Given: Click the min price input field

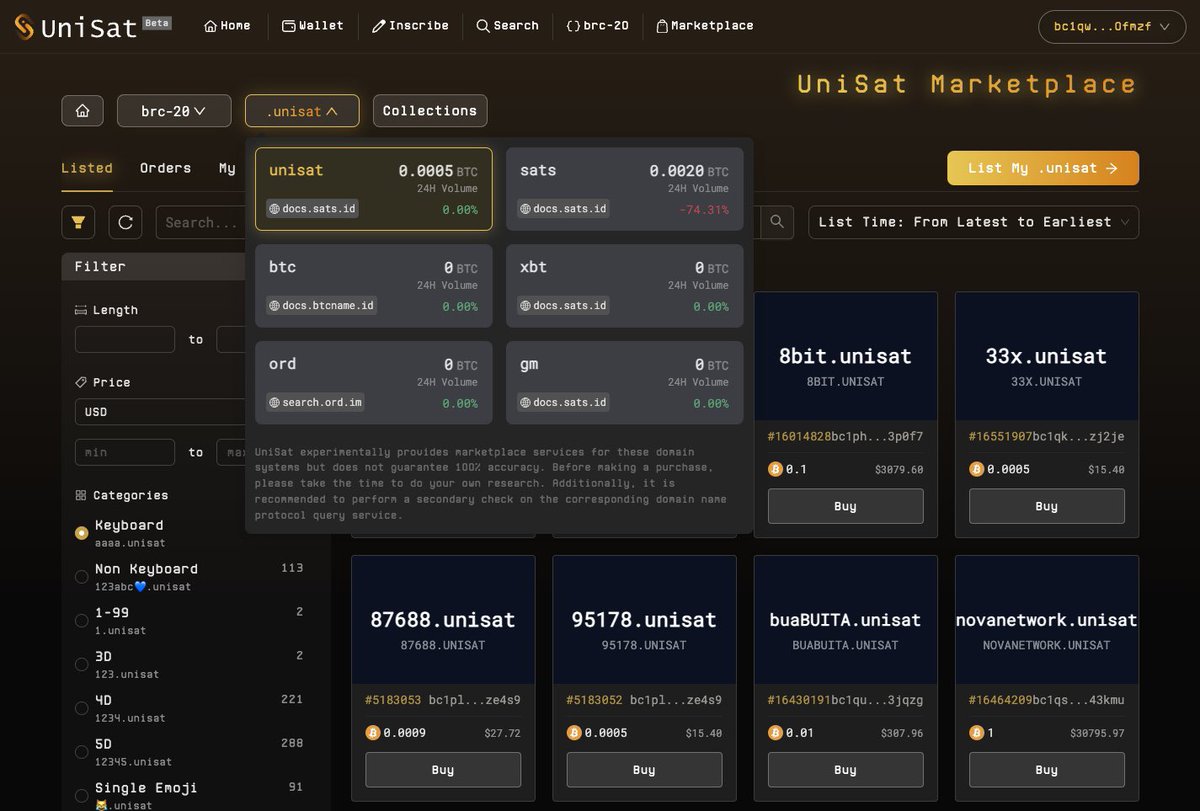Looking at the screenshot, I should [x=125, y=452].
